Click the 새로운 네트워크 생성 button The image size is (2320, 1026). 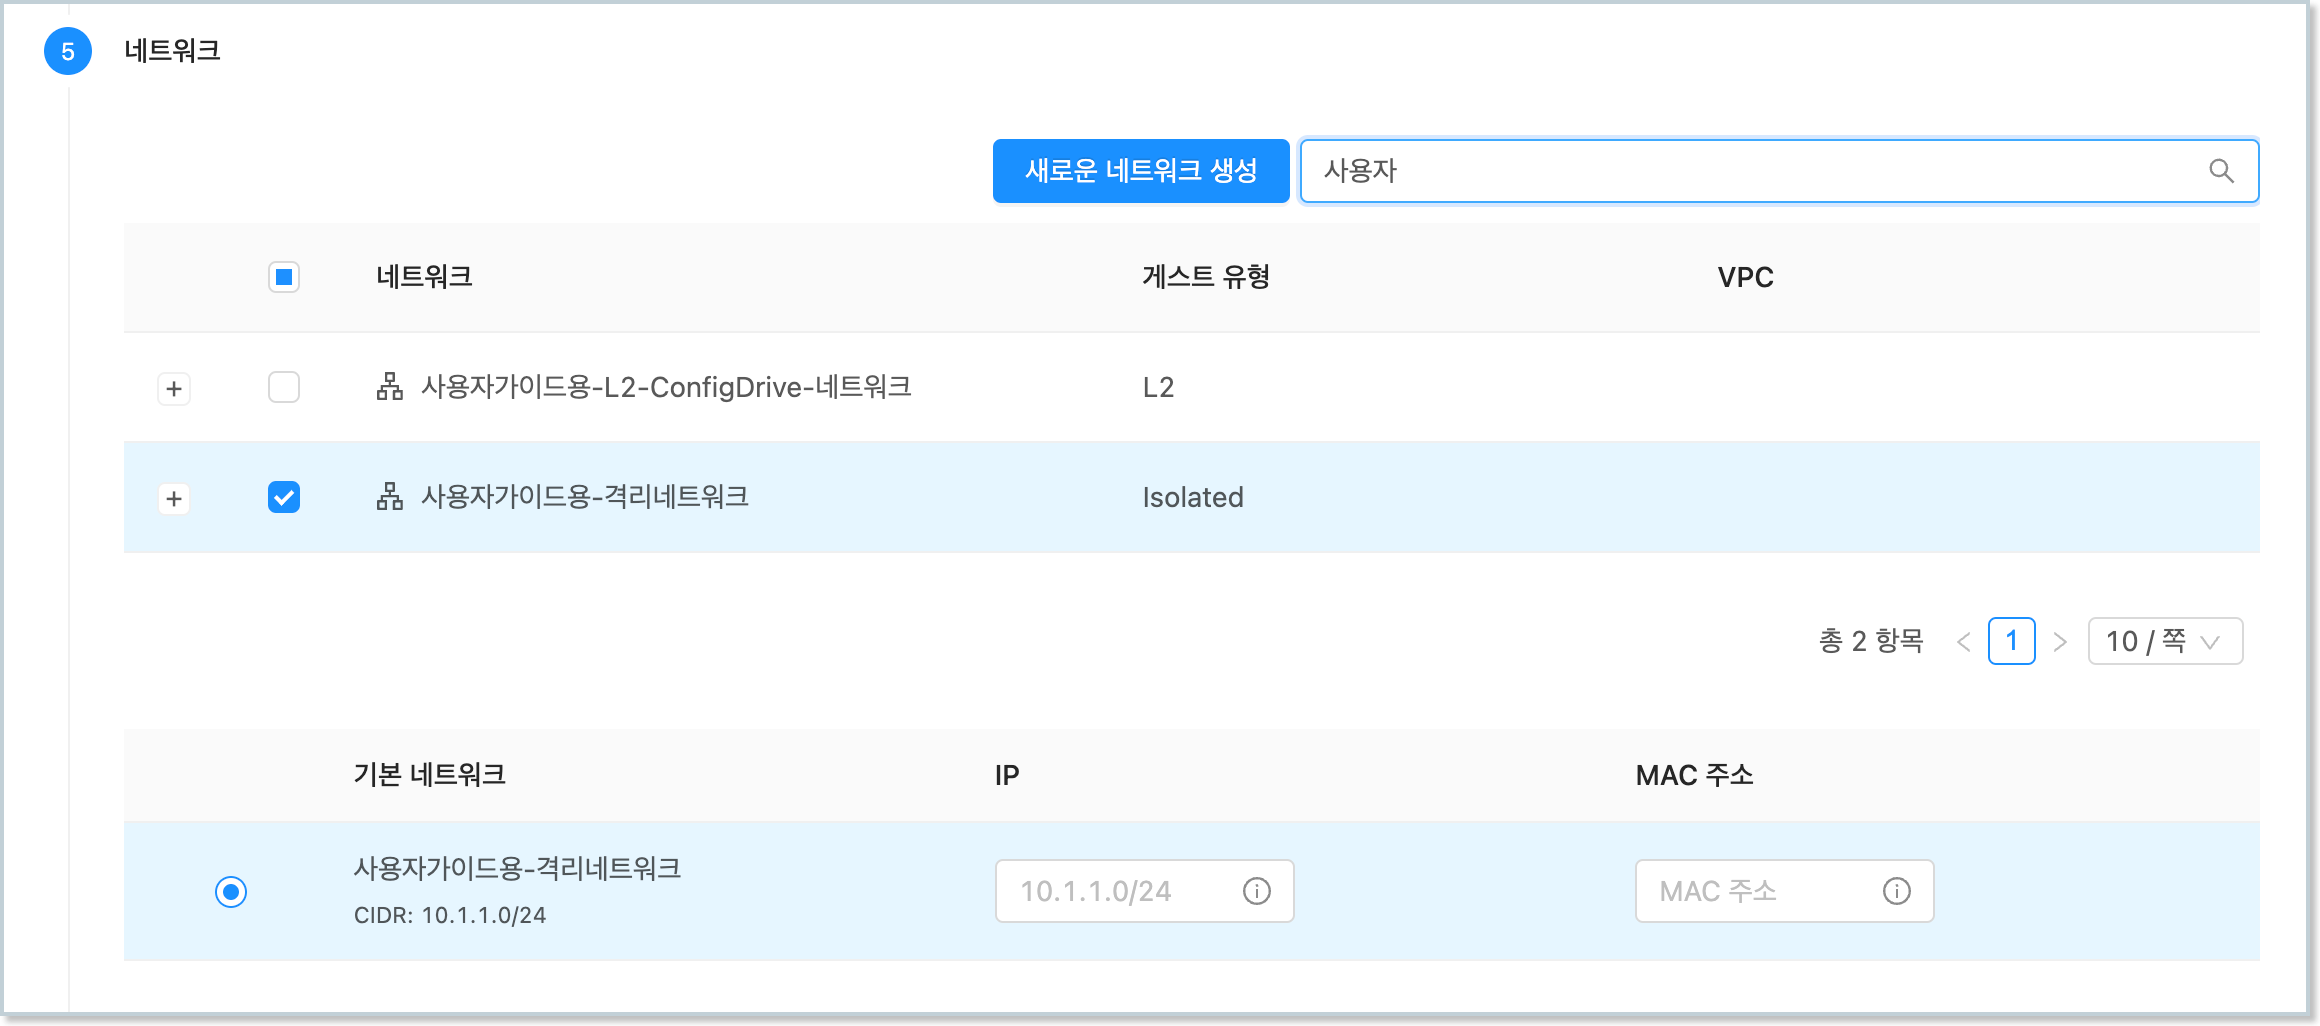(x=1141, y=171)
